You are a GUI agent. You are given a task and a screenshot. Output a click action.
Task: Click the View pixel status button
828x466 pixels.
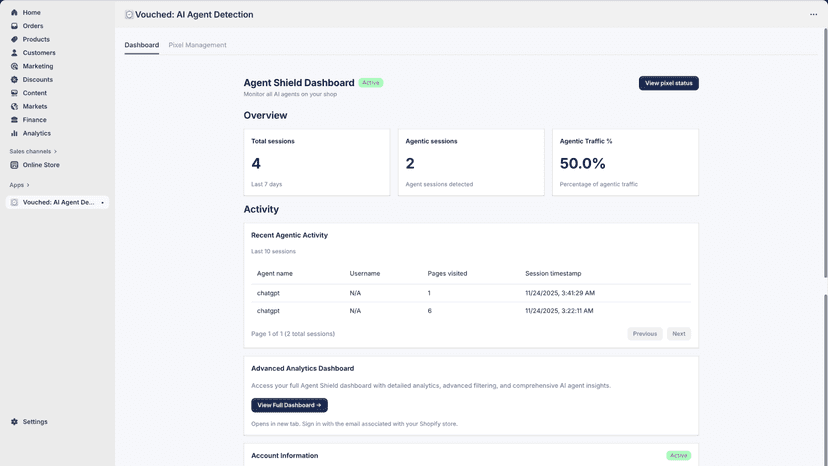669,83
